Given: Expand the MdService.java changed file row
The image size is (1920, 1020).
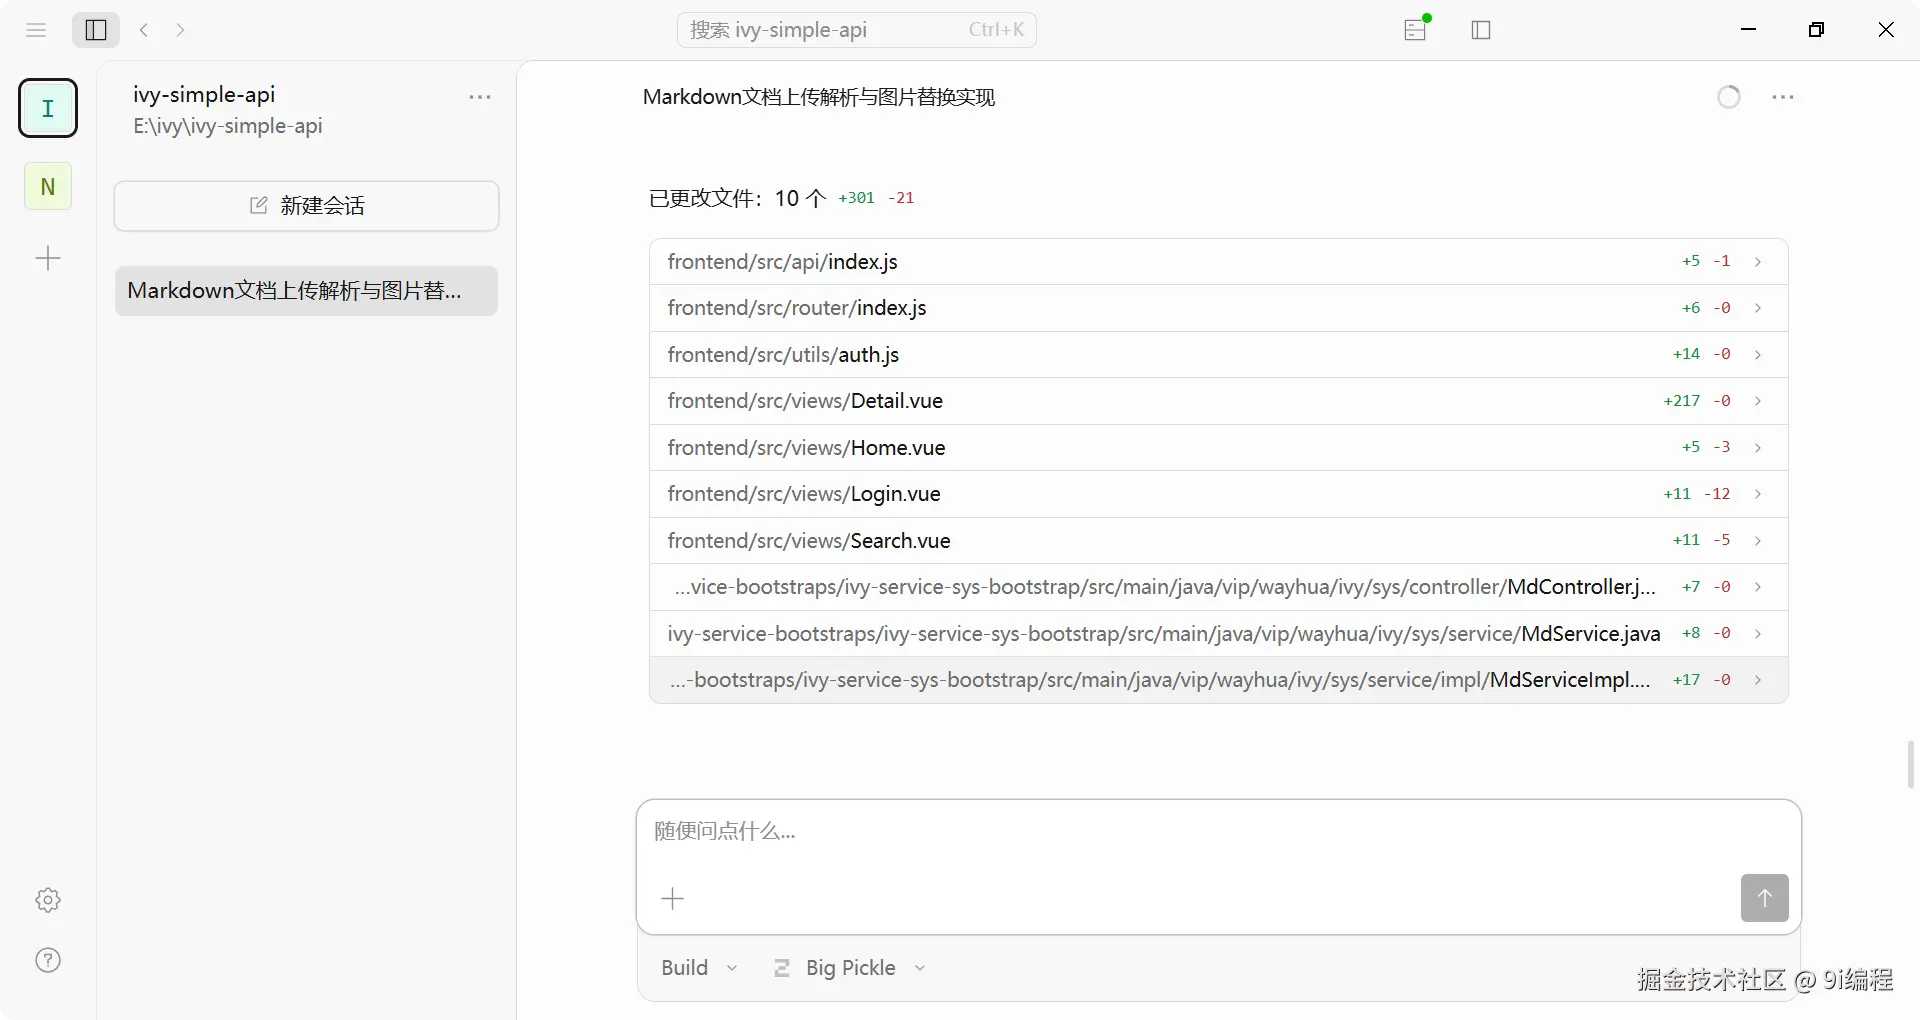Looking at the screenshot, I should (x=1218, y=634).
